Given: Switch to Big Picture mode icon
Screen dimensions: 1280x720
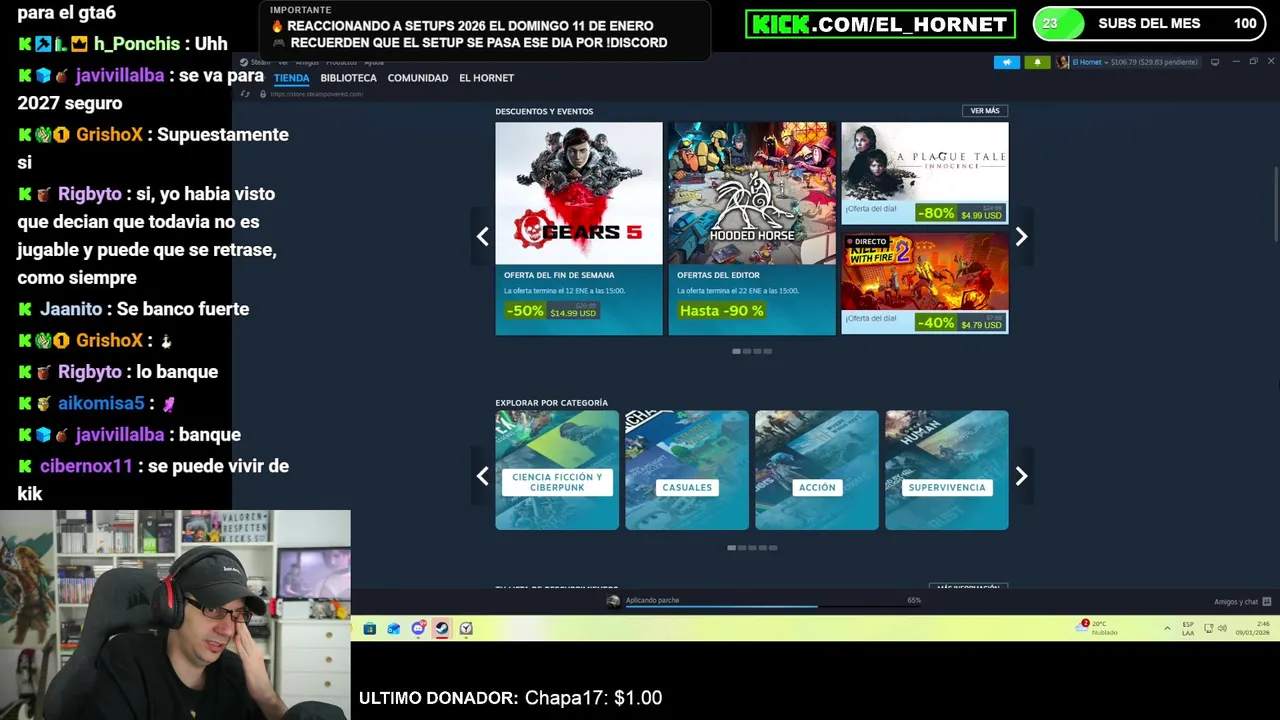Looking at the screenshot, I should (1215, 62).
